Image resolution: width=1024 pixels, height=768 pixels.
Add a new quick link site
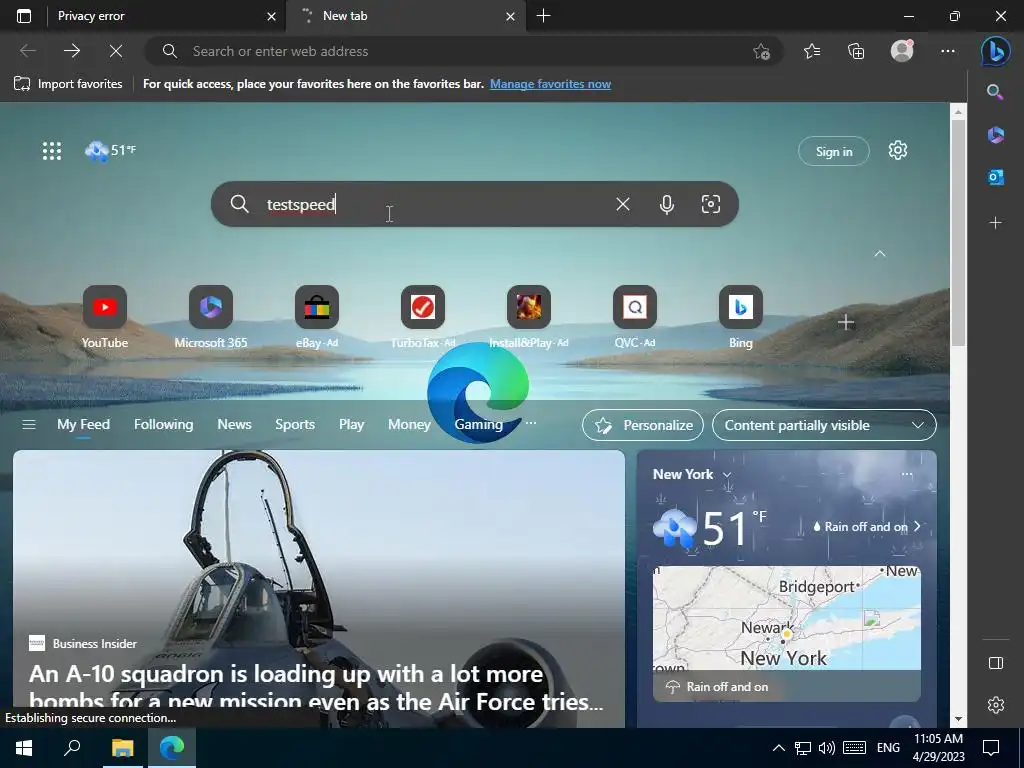coord(846,322)
